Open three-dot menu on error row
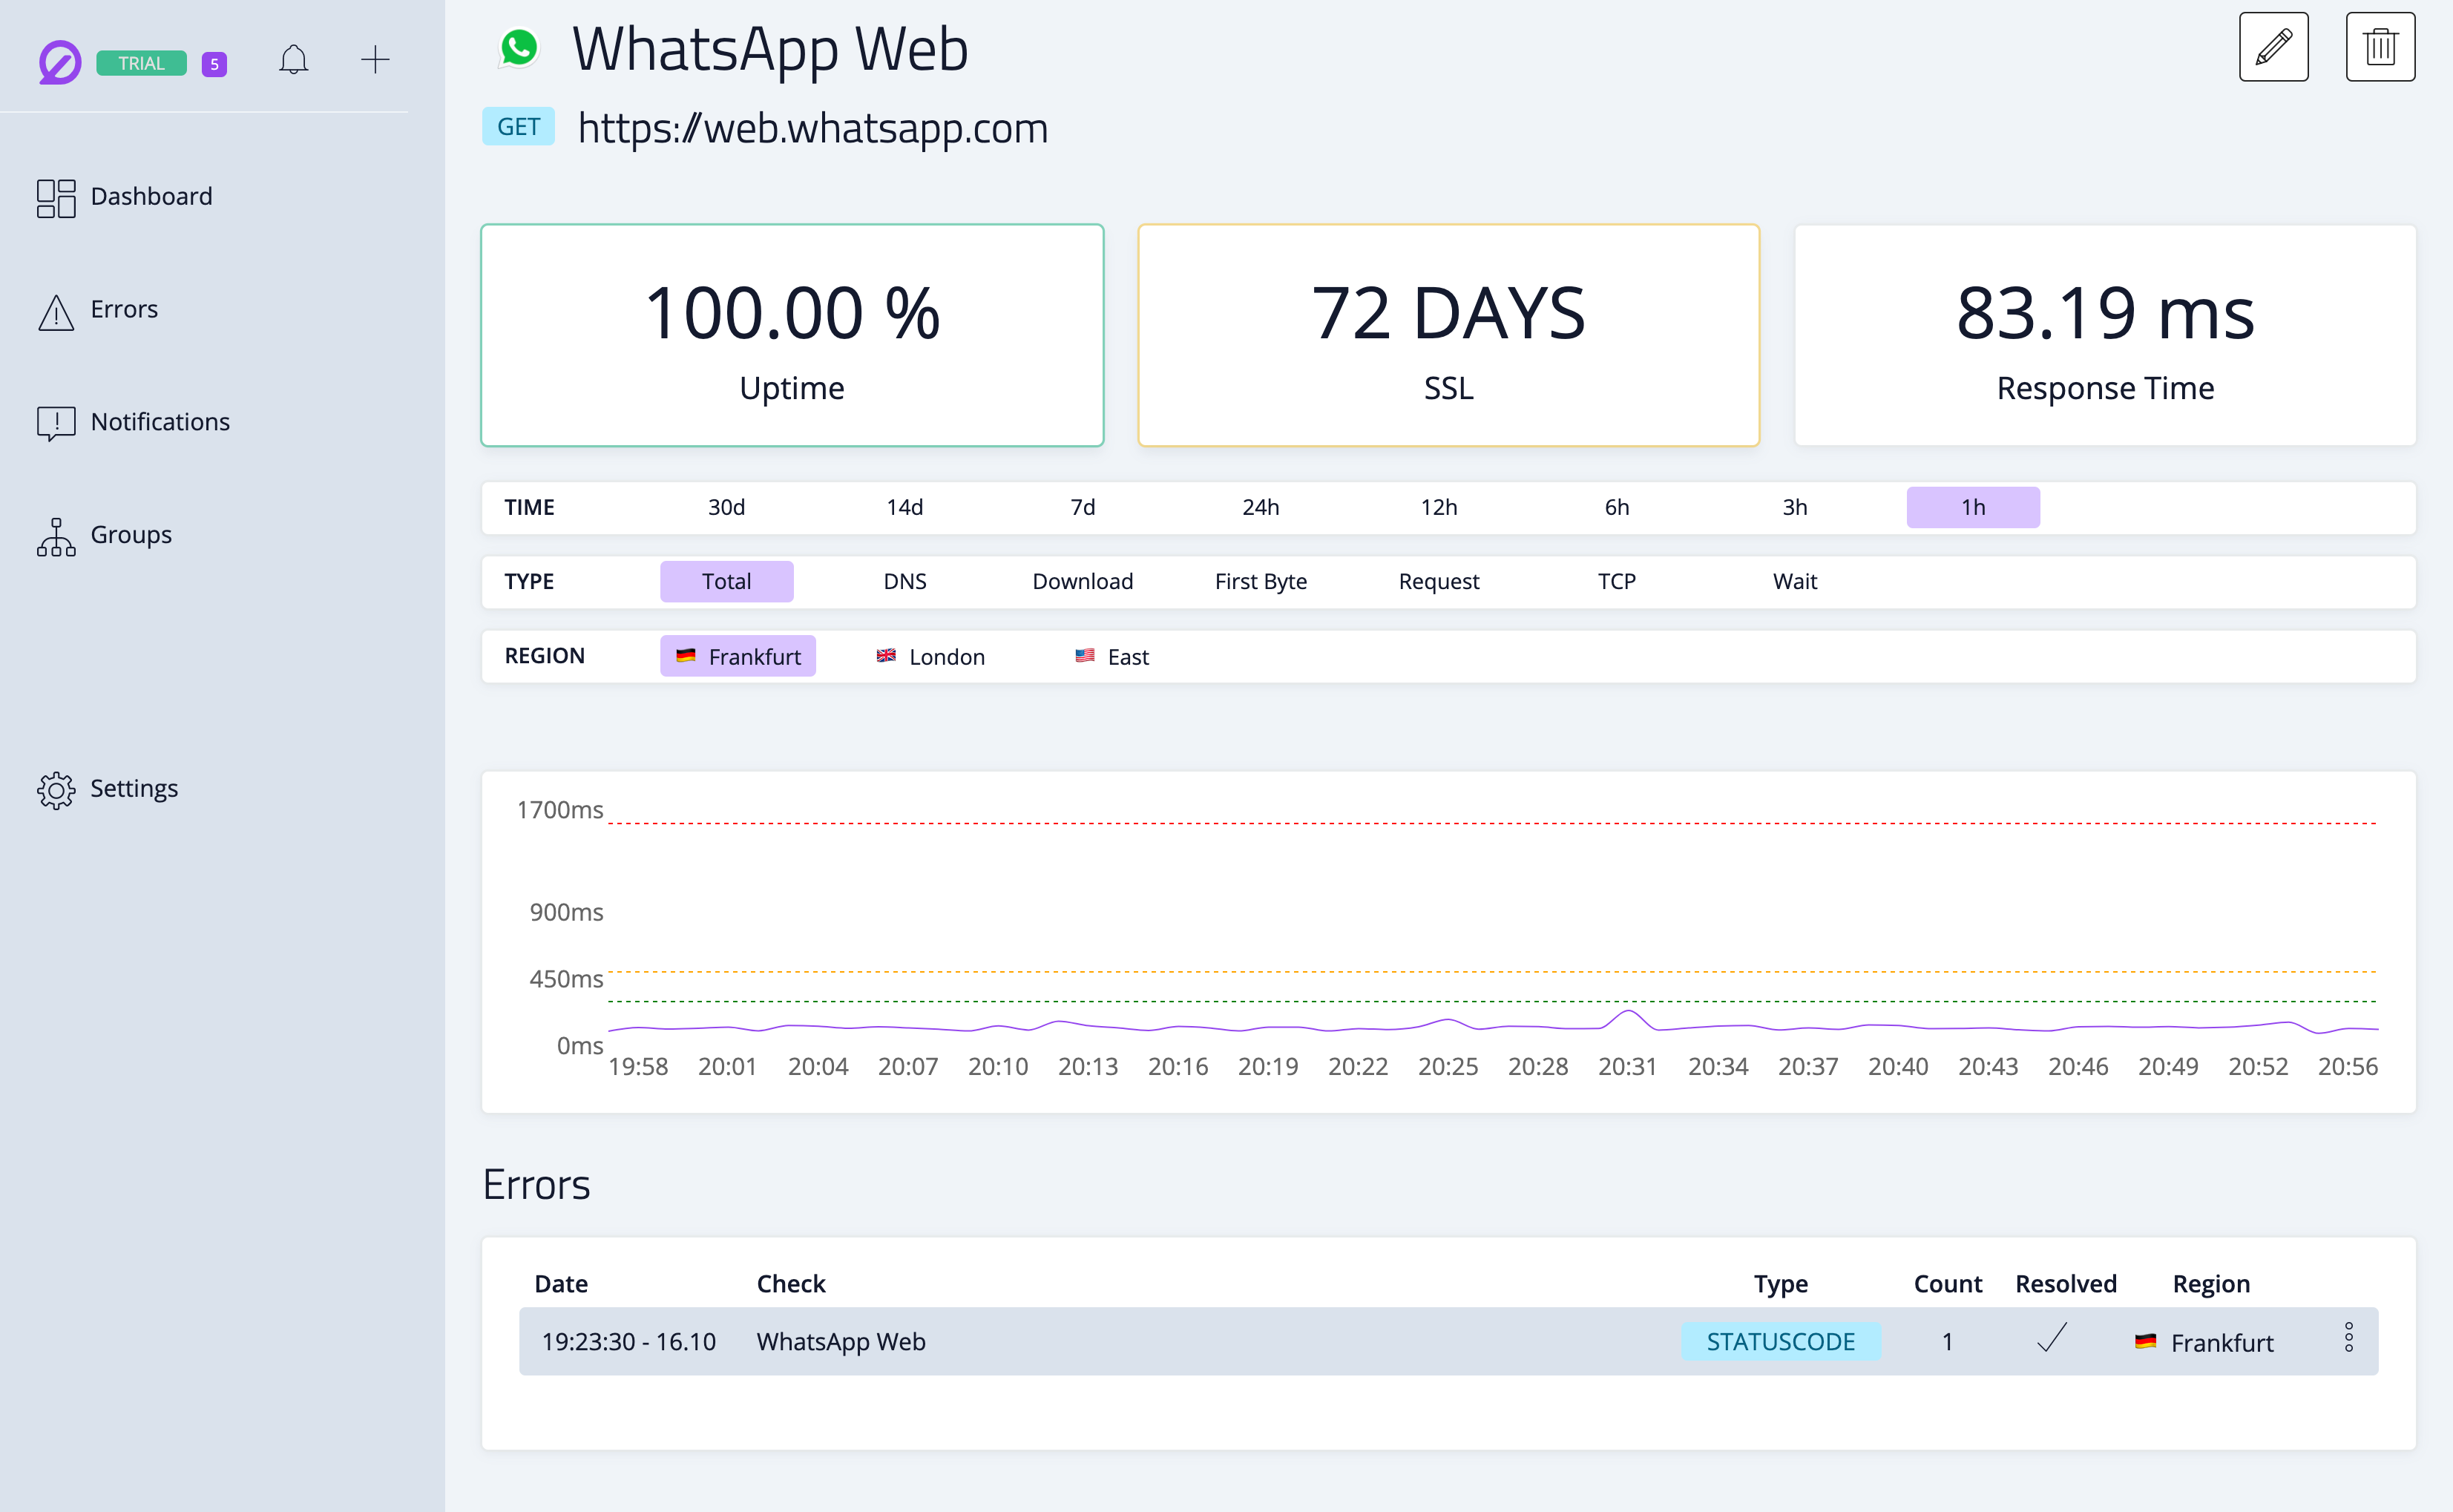The height and width of the screenshot is (1512, 2453). (2348, 1338)
